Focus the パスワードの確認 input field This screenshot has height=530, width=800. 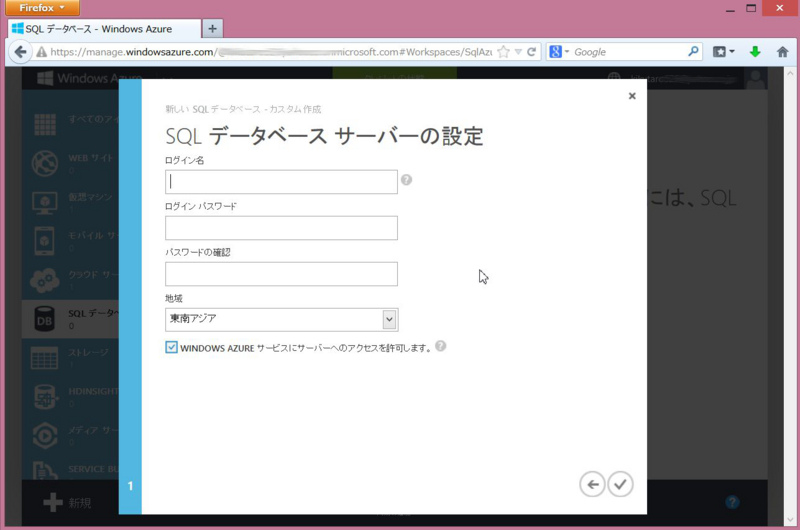point(281,273)
